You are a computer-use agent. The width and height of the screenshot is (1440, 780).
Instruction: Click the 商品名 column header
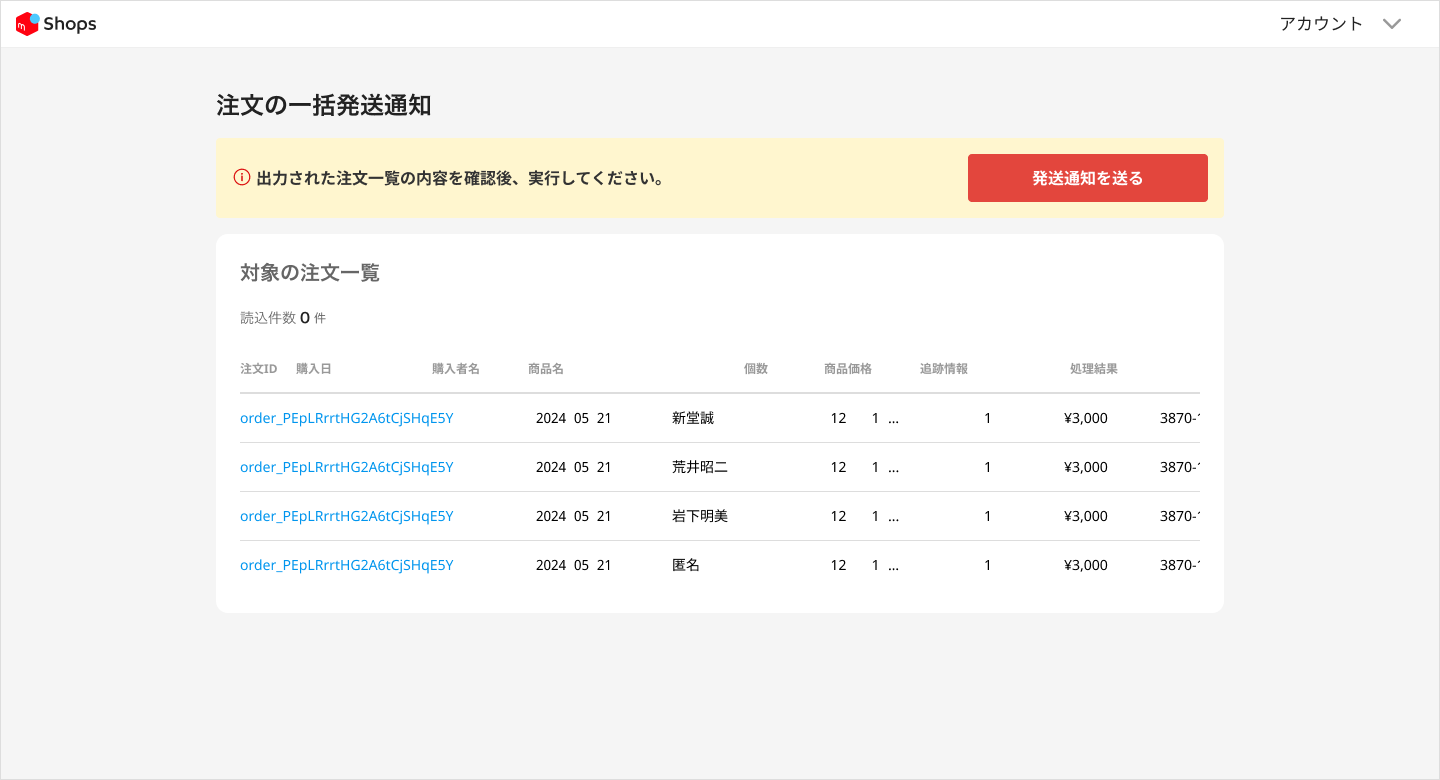click(546, 369)
